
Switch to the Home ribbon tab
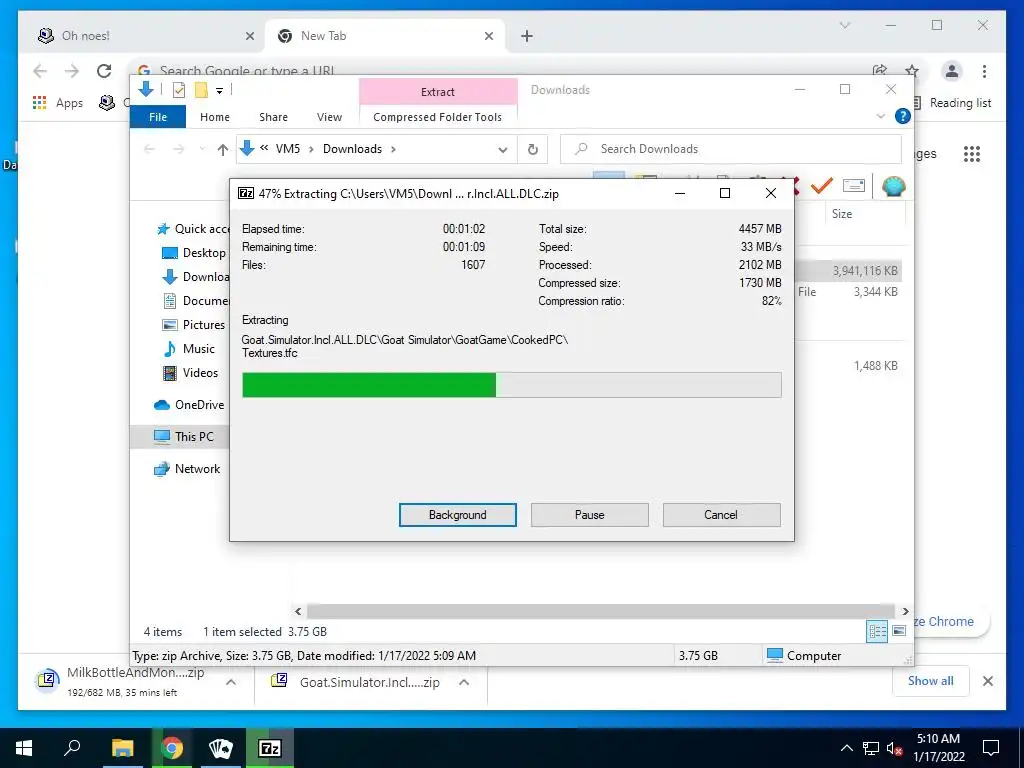point(215,117)
